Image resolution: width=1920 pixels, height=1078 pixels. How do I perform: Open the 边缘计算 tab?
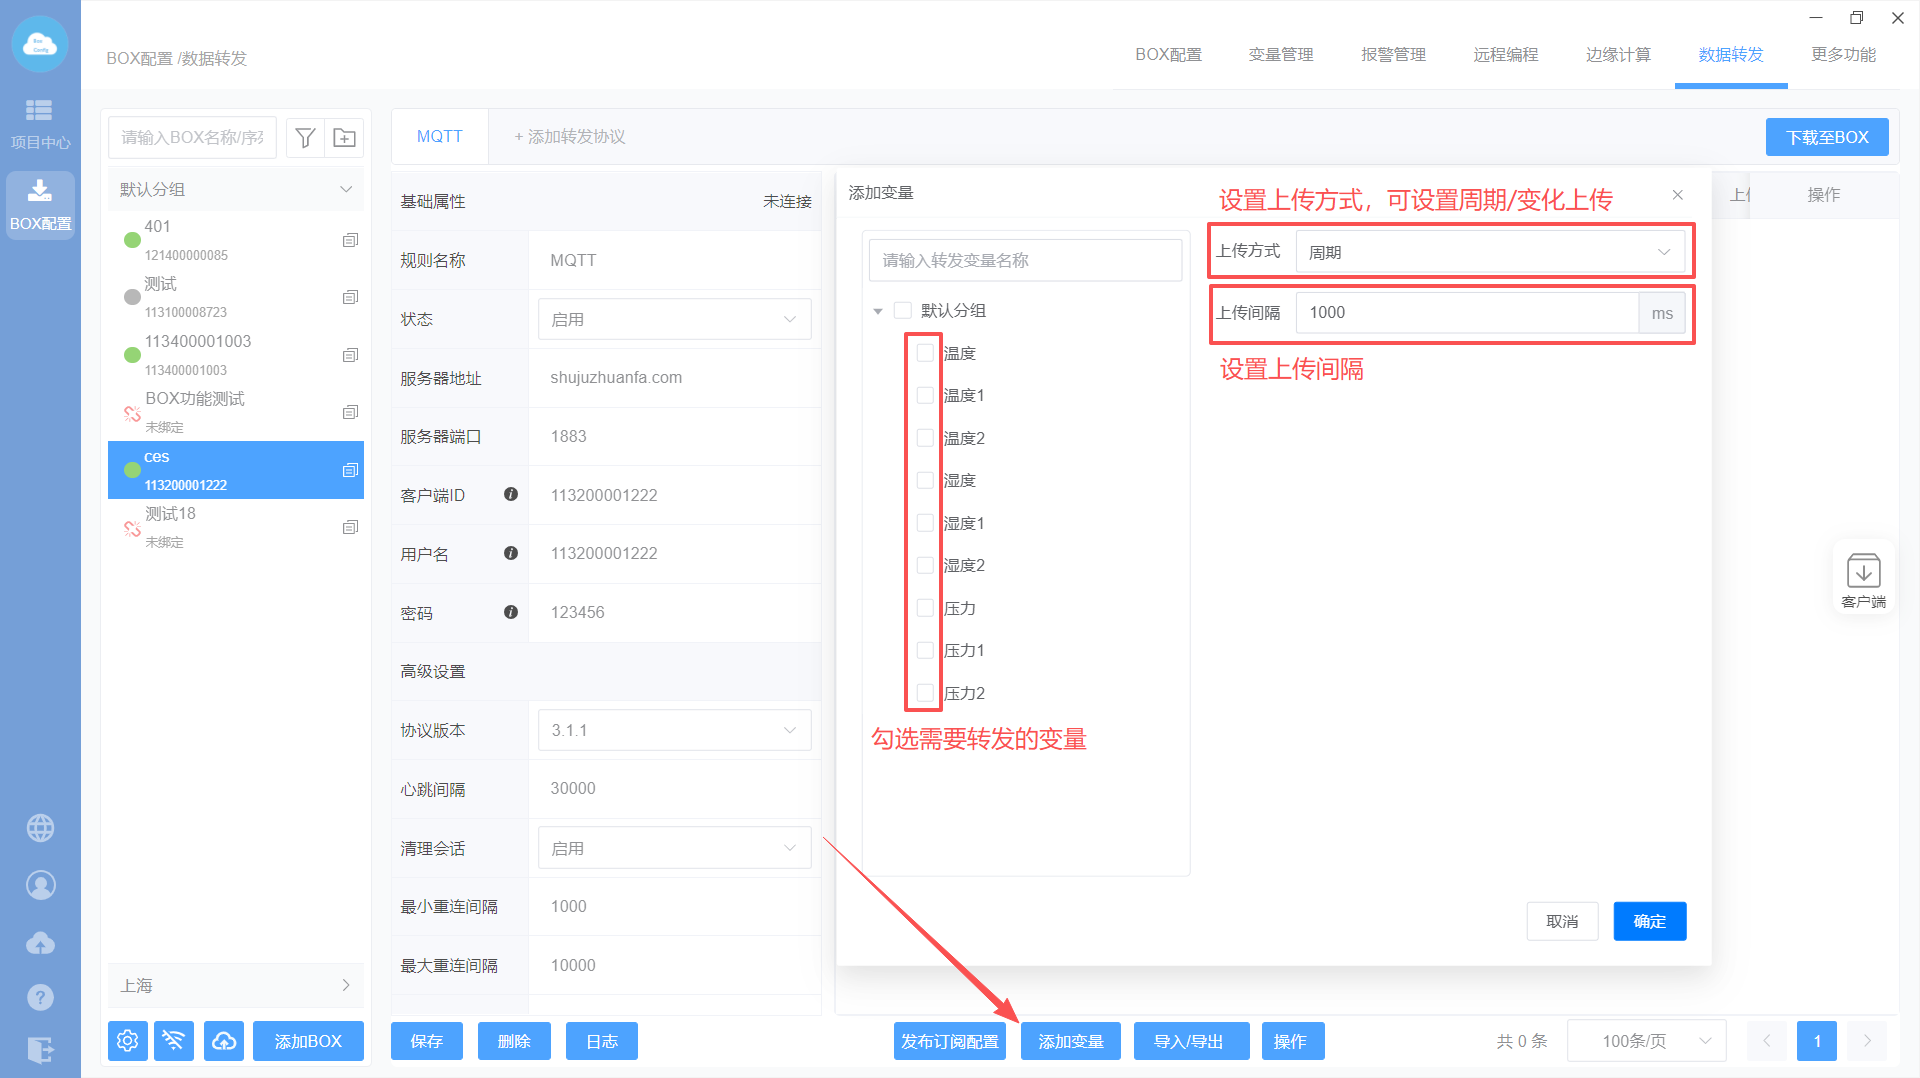click(x=1617, y=55)
